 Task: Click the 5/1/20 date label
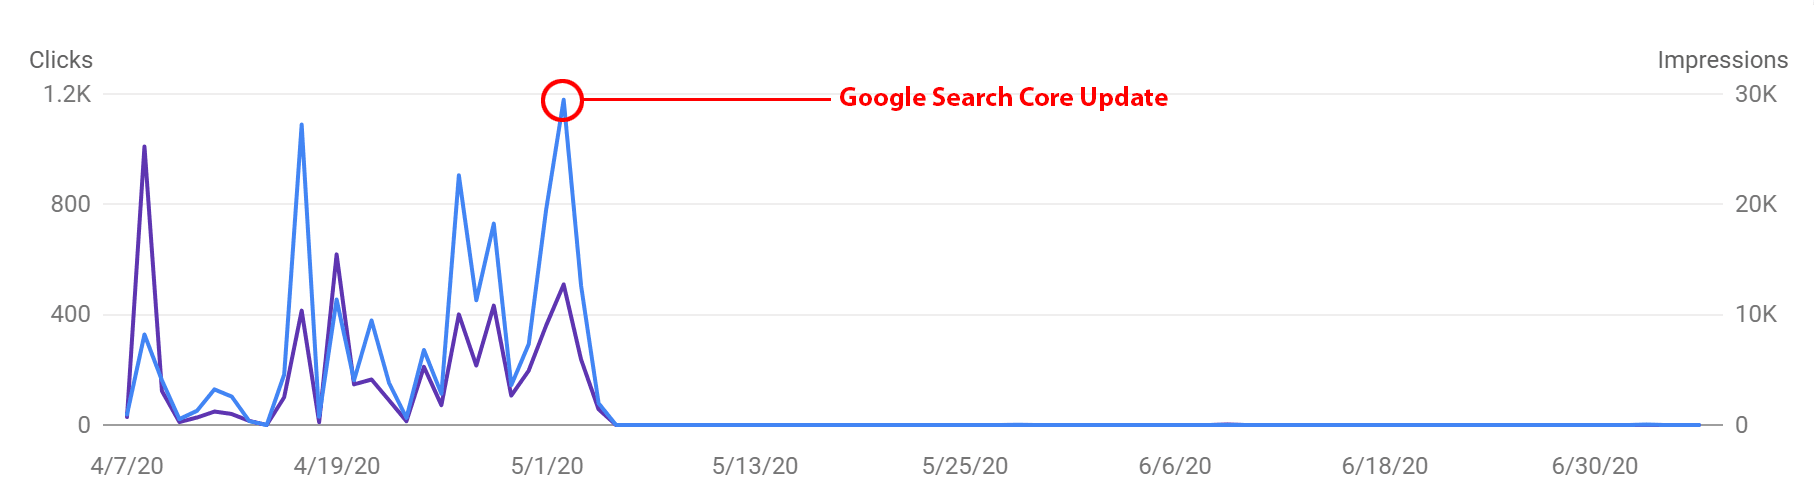tap(547, 466)
